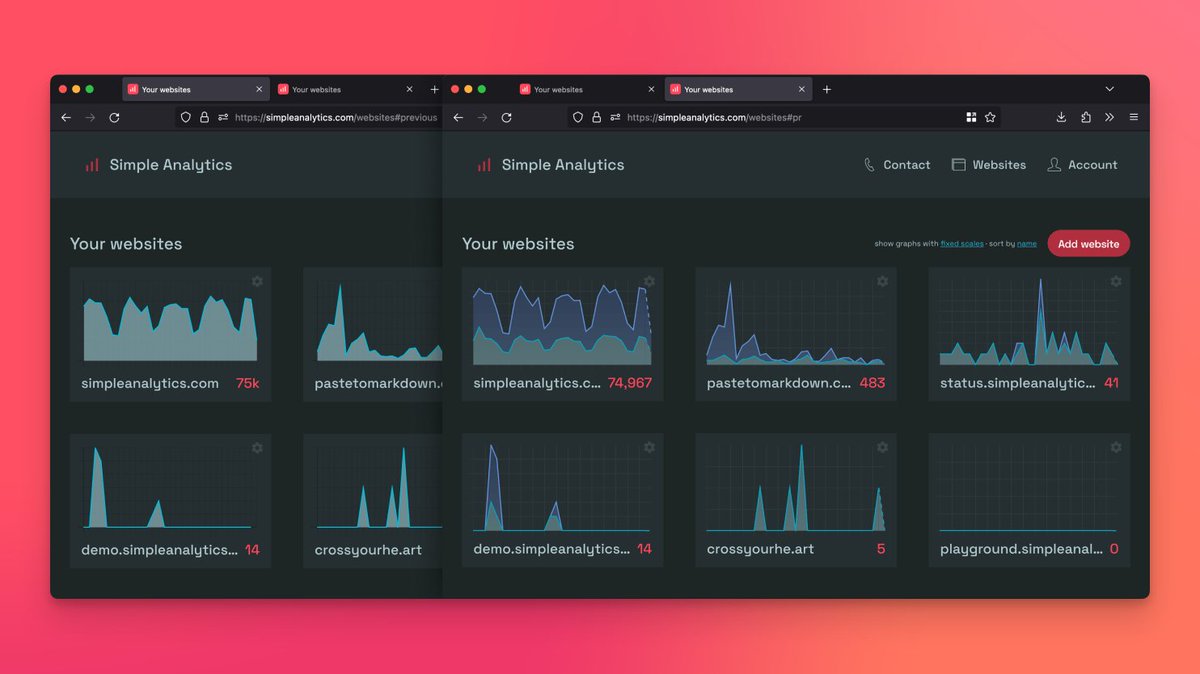Go back in the right browser window

458,117
